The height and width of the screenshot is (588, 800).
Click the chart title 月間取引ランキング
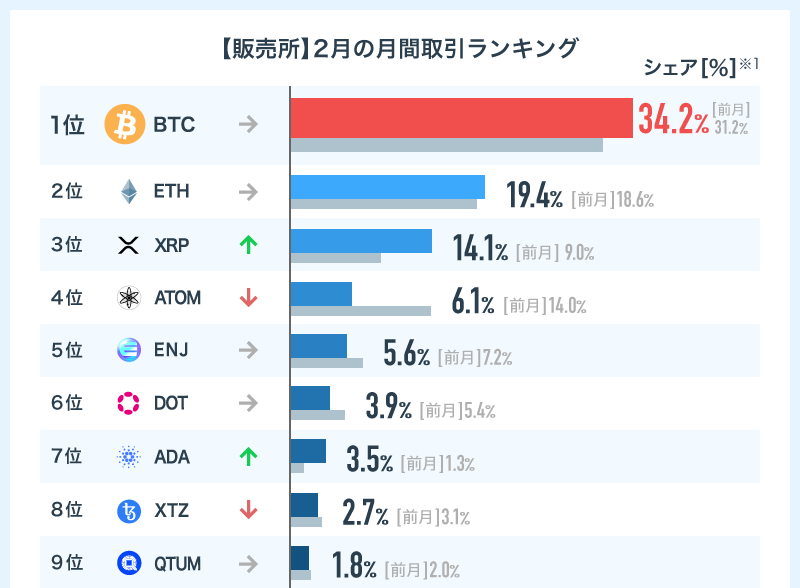[x=399, y=48]
